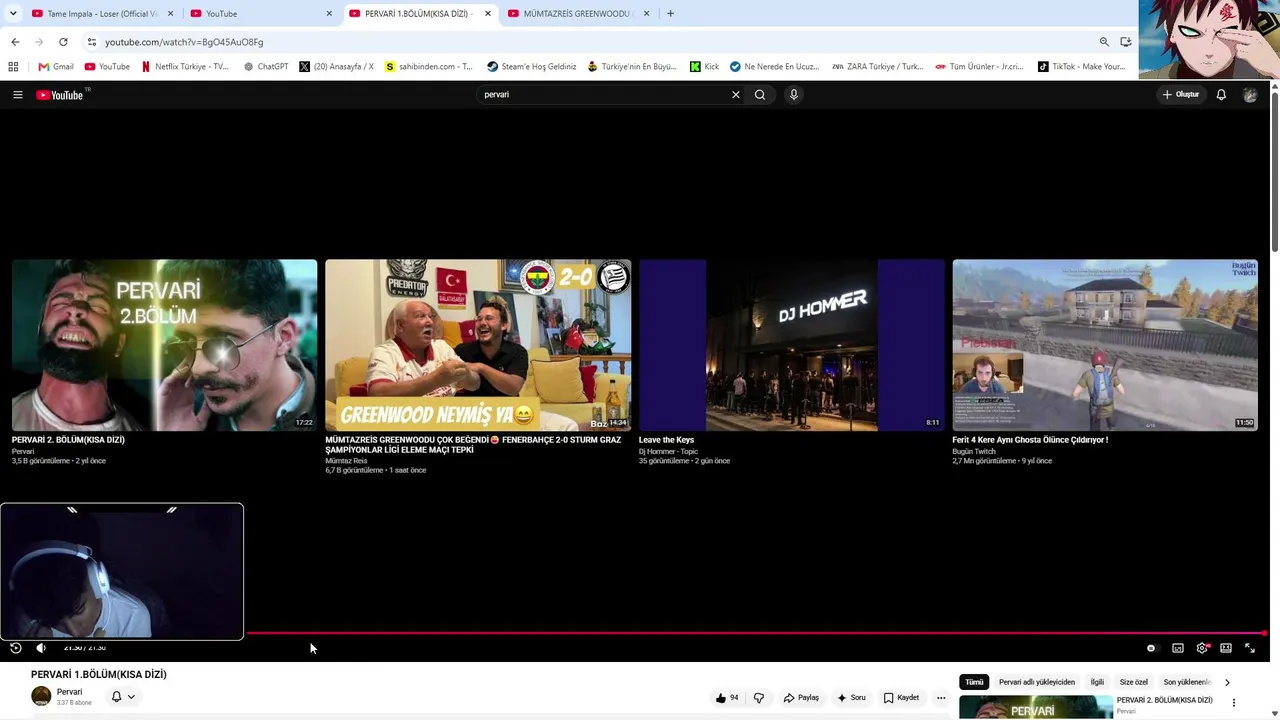Open a new browser tab with plus
Screen dimensions: 1280x720
tap(670, 14)
